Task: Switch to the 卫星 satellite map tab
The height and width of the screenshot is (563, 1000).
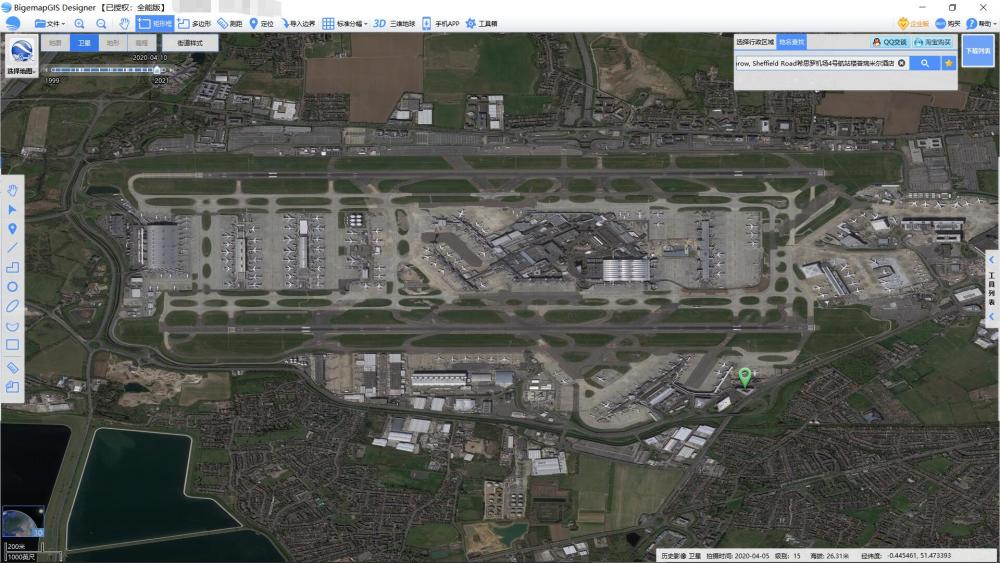Action: [84, 44]
